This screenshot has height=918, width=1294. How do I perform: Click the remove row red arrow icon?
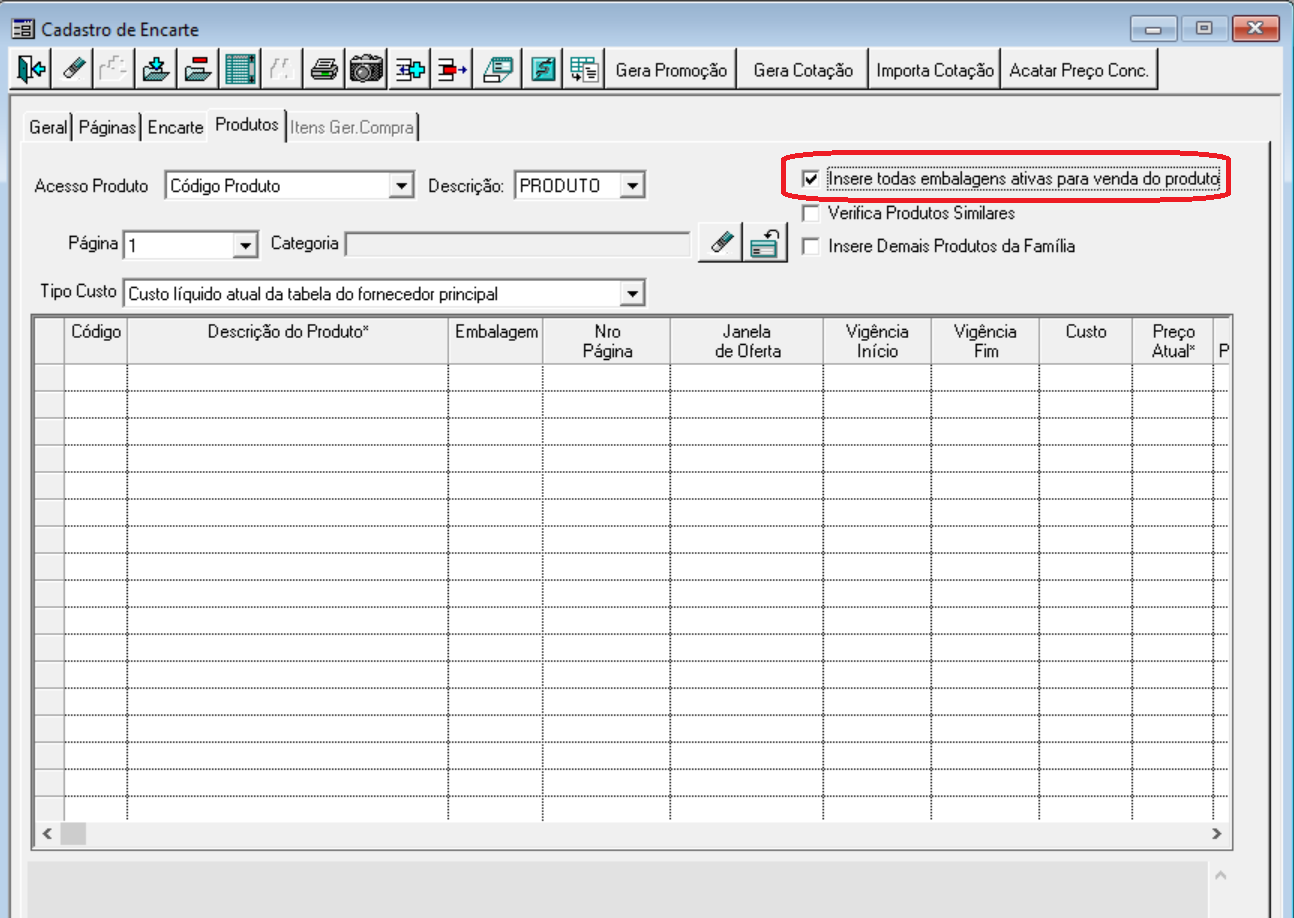pos(452,70)
